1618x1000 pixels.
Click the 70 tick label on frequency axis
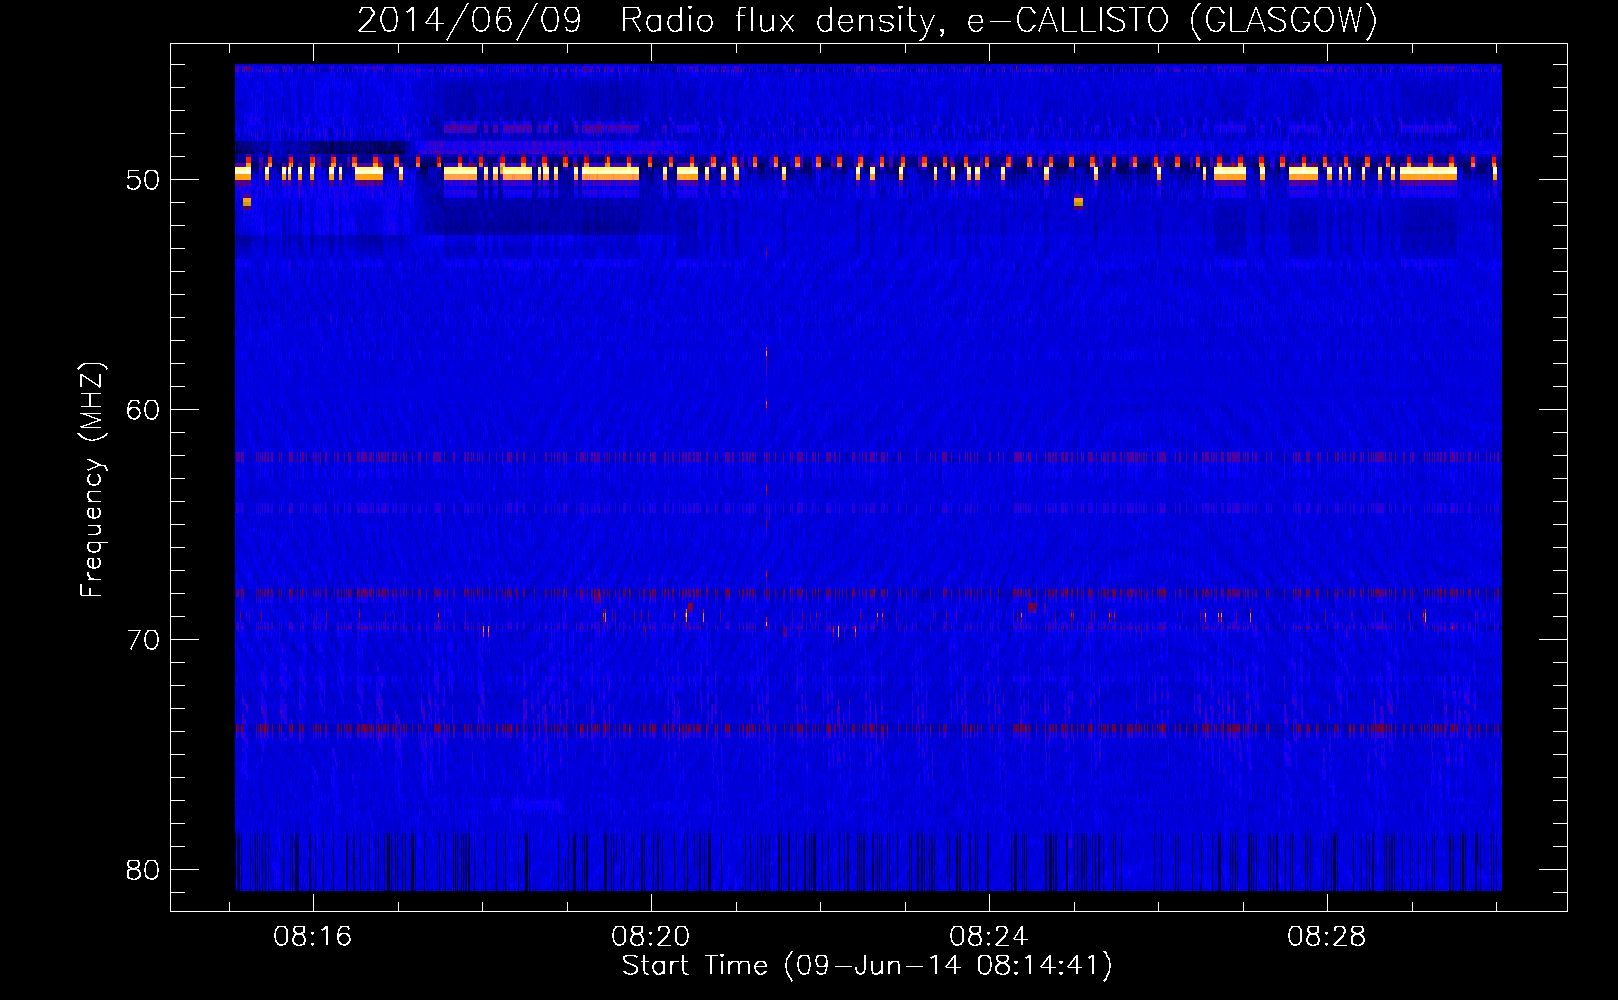coord(143,640)
